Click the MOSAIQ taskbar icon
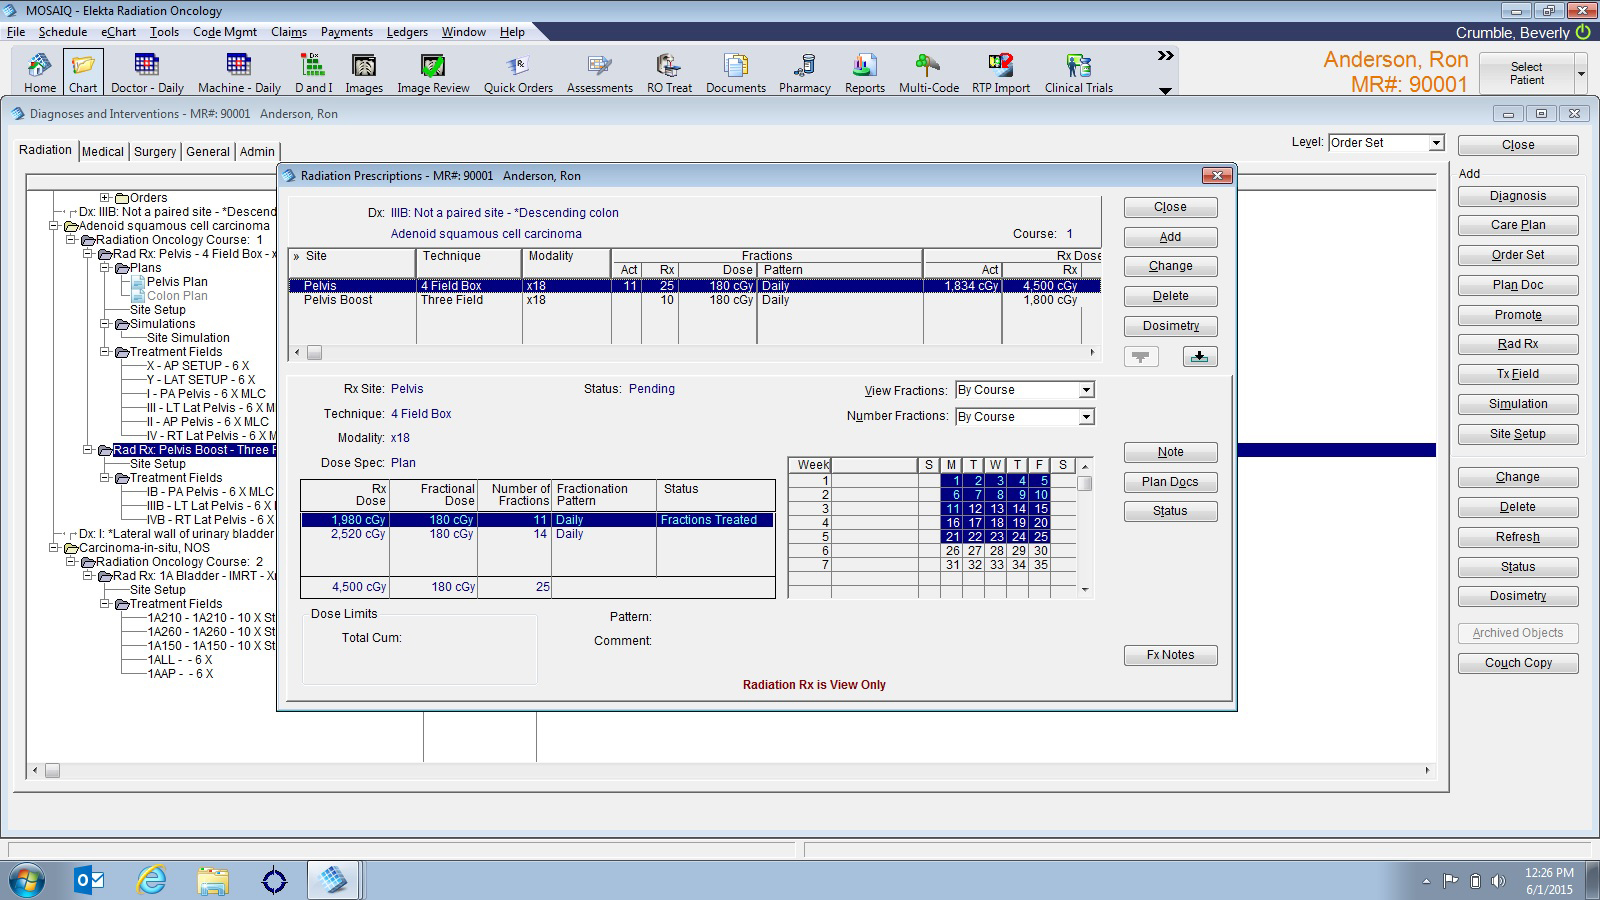This screenshot has width=1600, height=900. click(333, 880)
